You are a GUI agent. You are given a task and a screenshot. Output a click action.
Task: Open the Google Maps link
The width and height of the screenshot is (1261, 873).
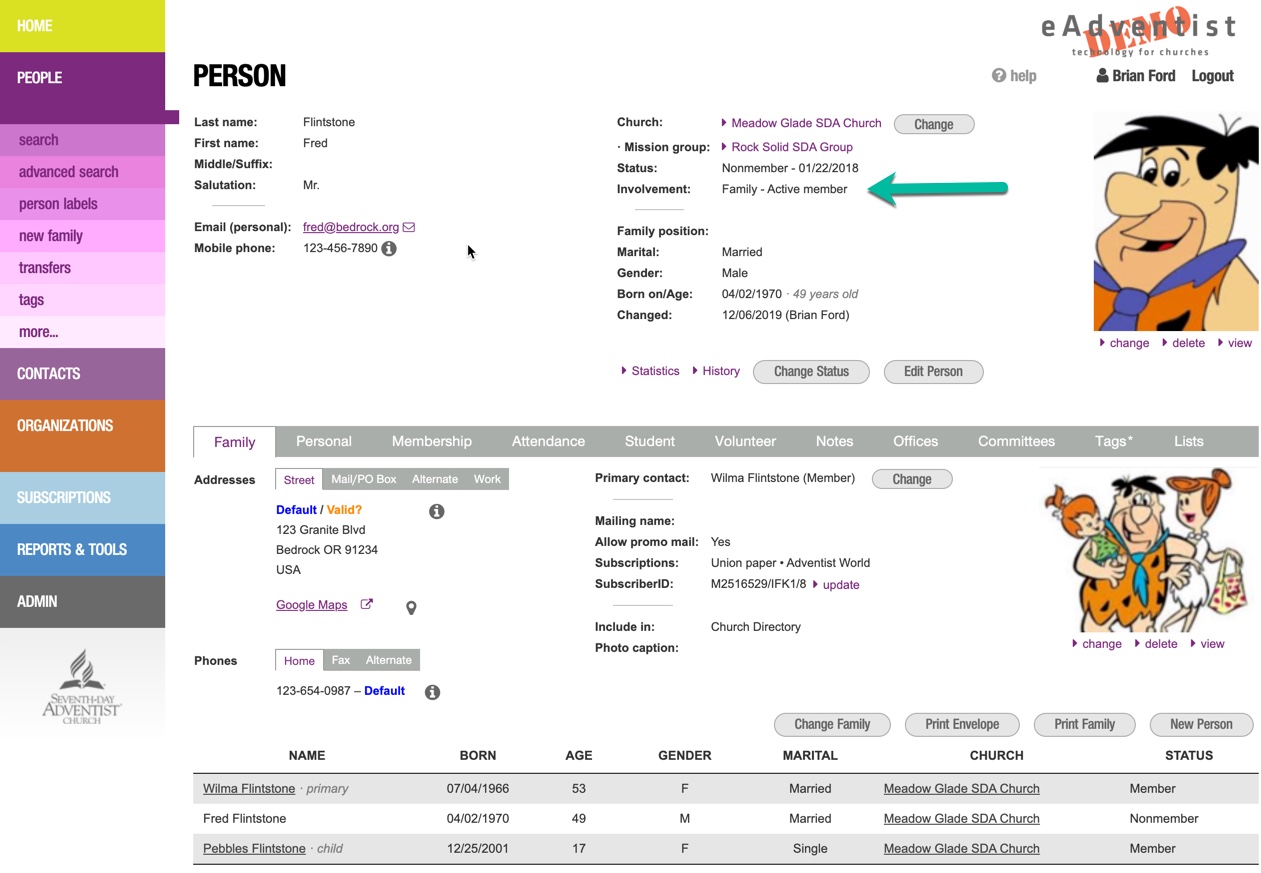pyautogui.click(x=311, y=605)
